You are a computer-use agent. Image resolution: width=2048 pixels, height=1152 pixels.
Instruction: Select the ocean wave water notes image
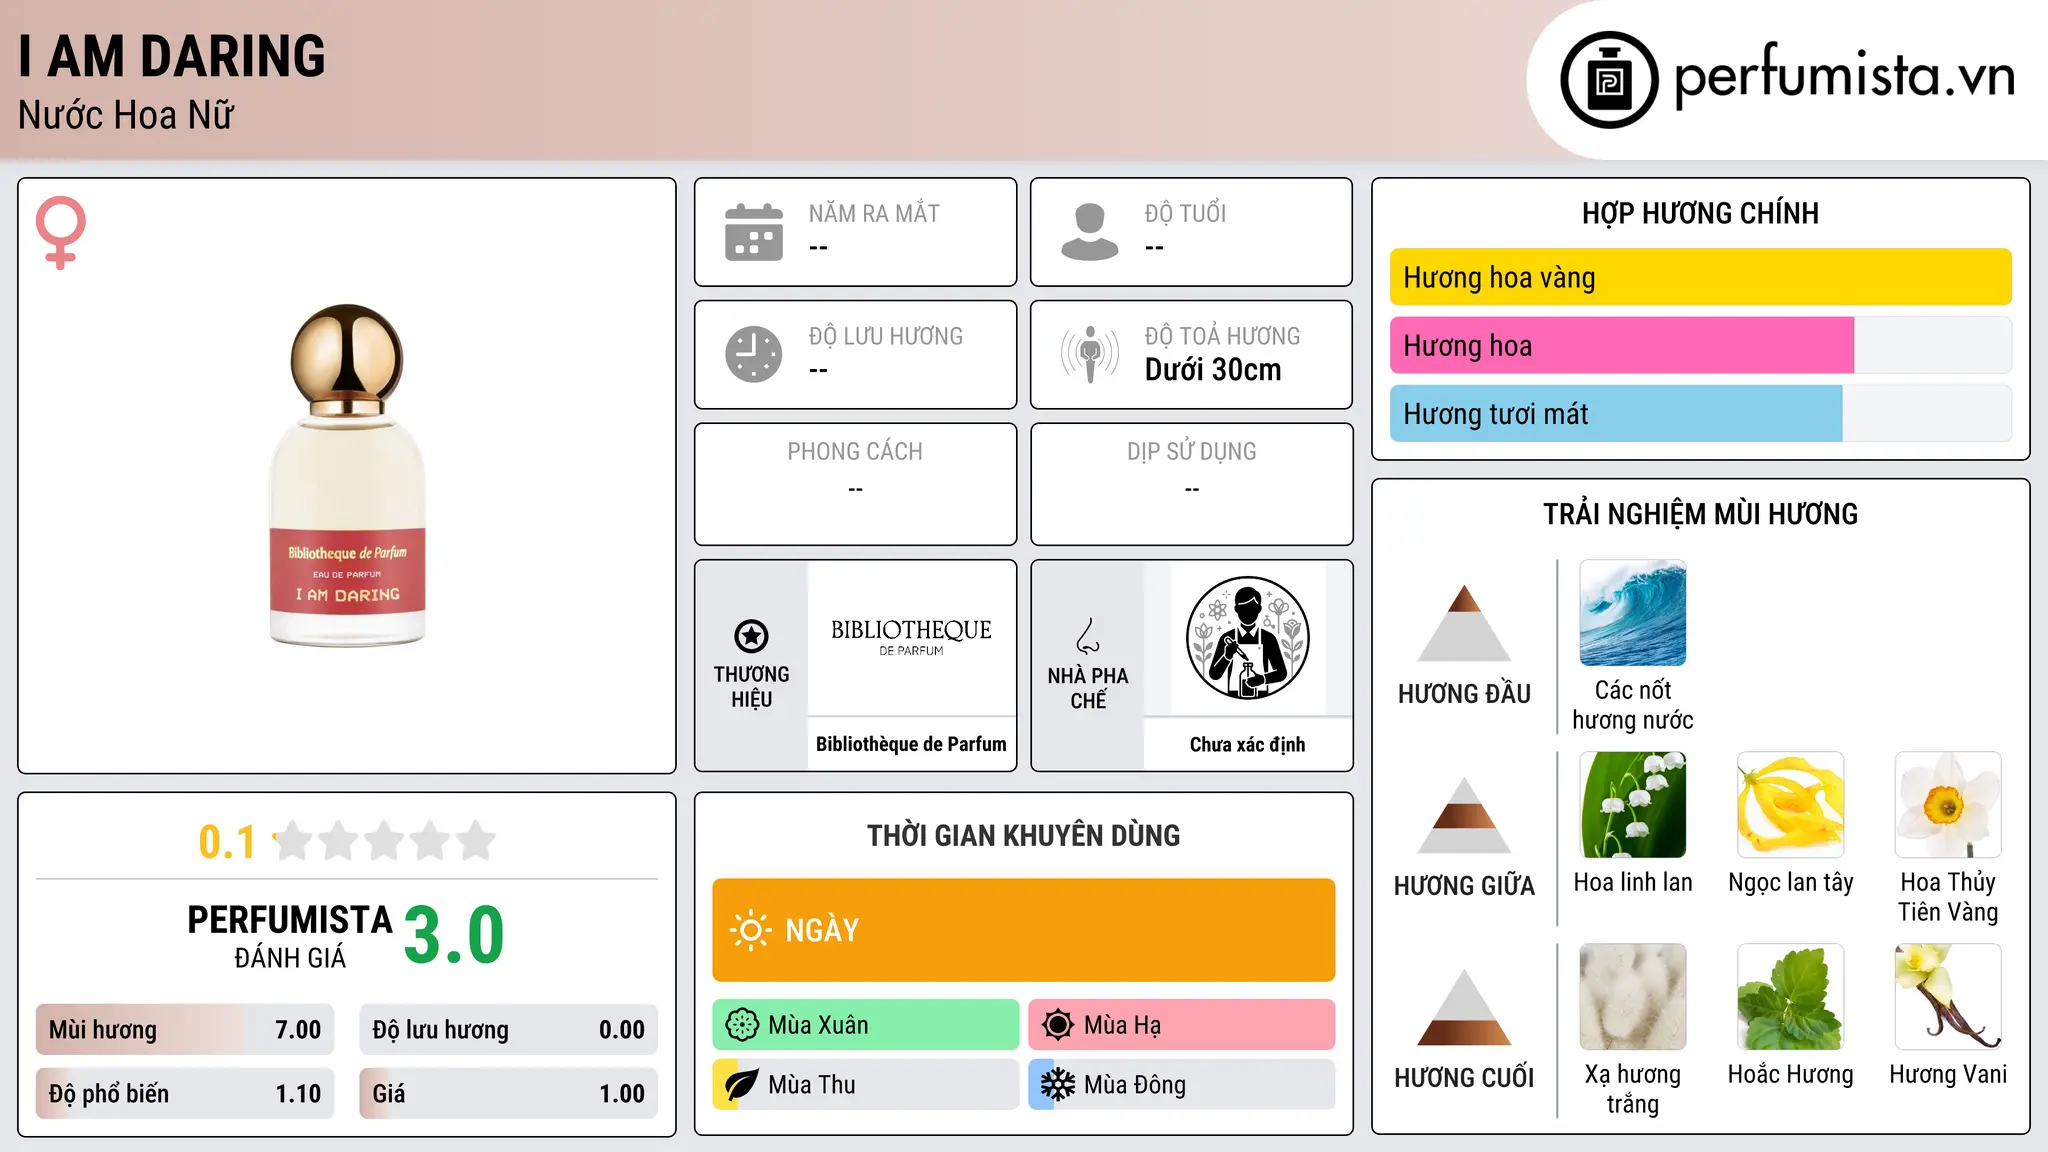pyautogui.click(x=1632, y=612)
